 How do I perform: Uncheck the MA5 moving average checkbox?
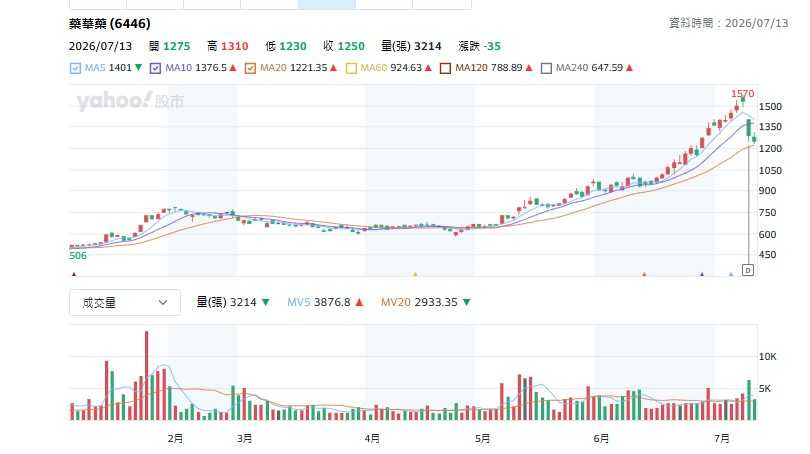click(75, 68)
